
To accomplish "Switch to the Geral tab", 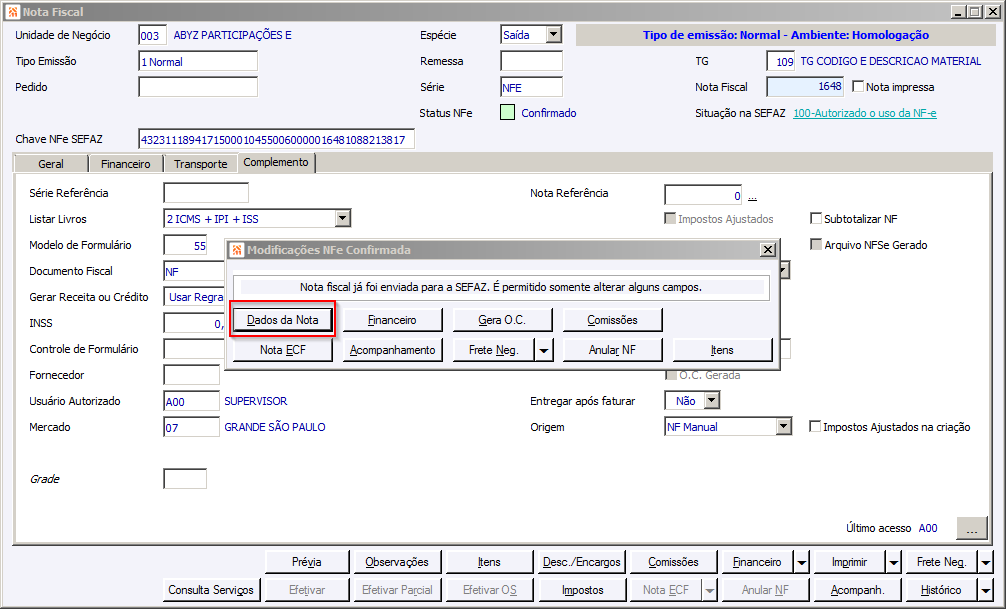I will 51,164.
